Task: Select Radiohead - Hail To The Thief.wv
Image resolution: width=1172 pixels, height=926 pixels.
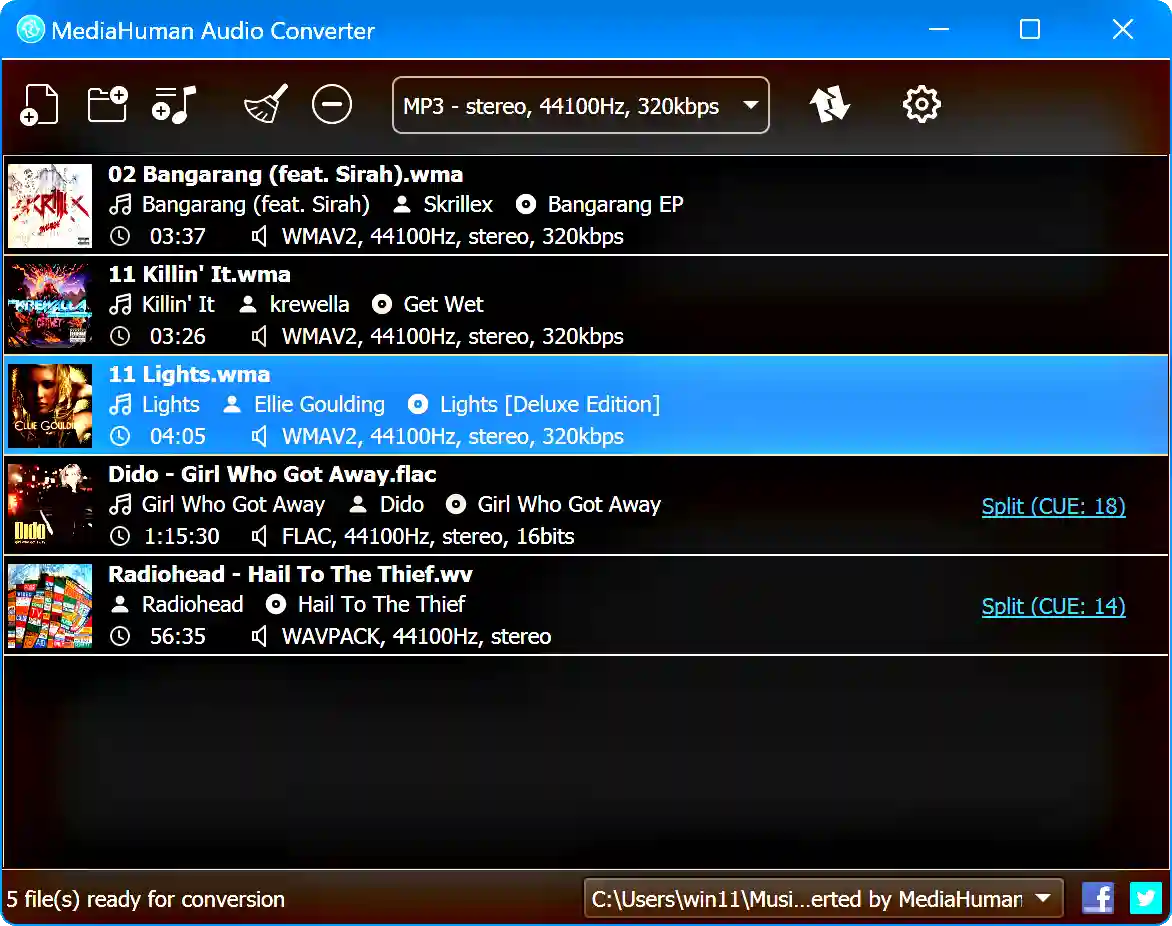Action: click(586, 606)
